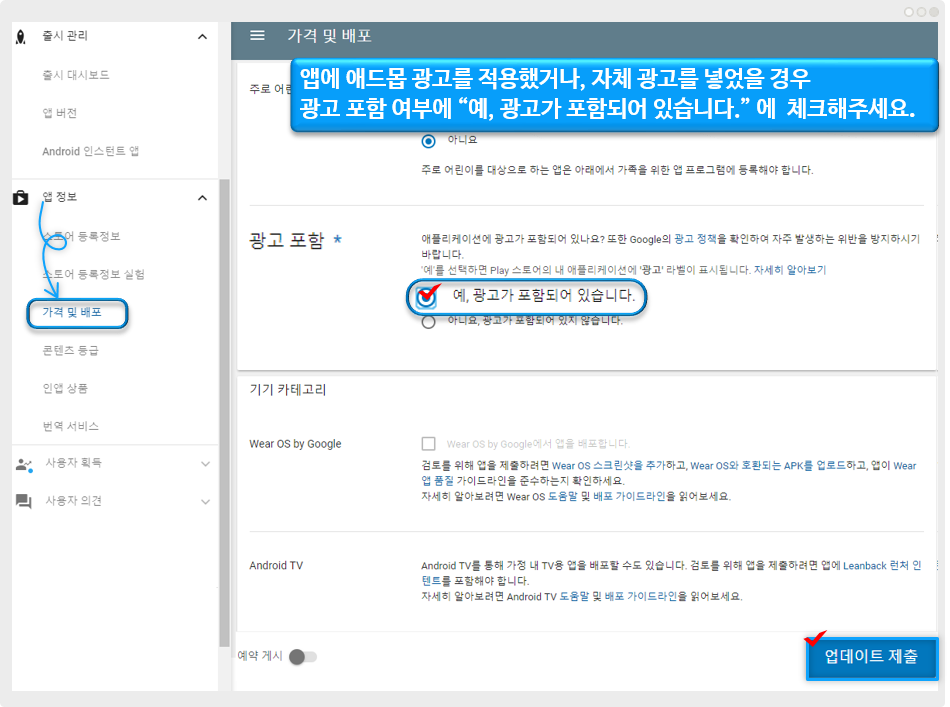The width and height of the screenshot is (950, 707).
Task: Open Android TV 배포 가이드라인 link
Action: pos(641,597)
